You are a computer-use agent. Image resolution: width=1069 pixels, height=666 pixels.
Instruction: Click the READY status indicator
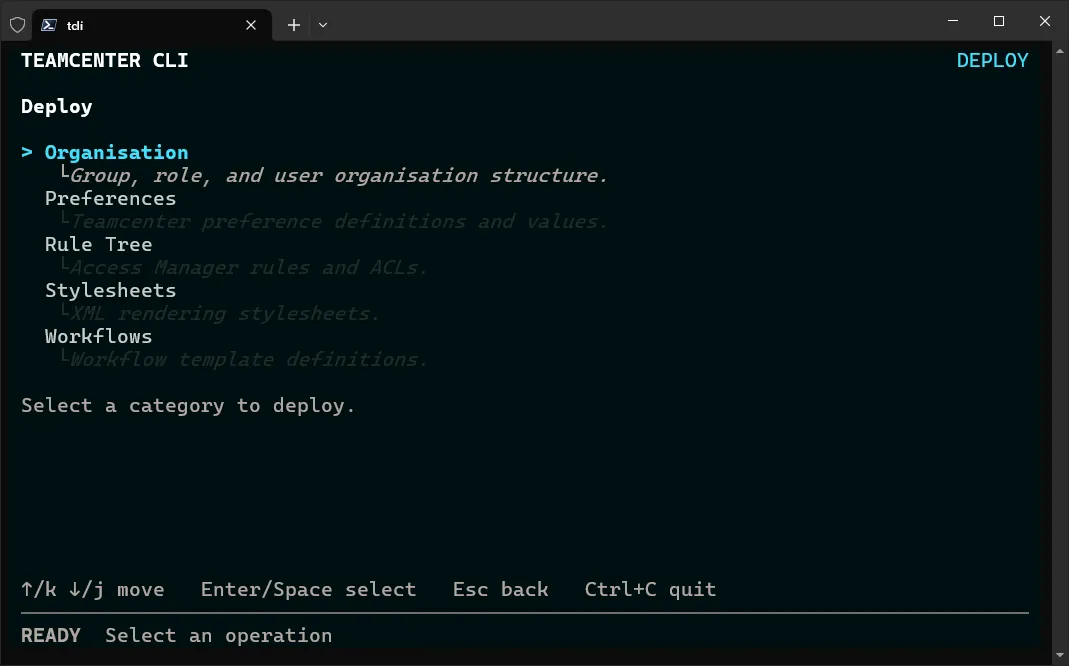pyautogui.click(x=51, y=635)
